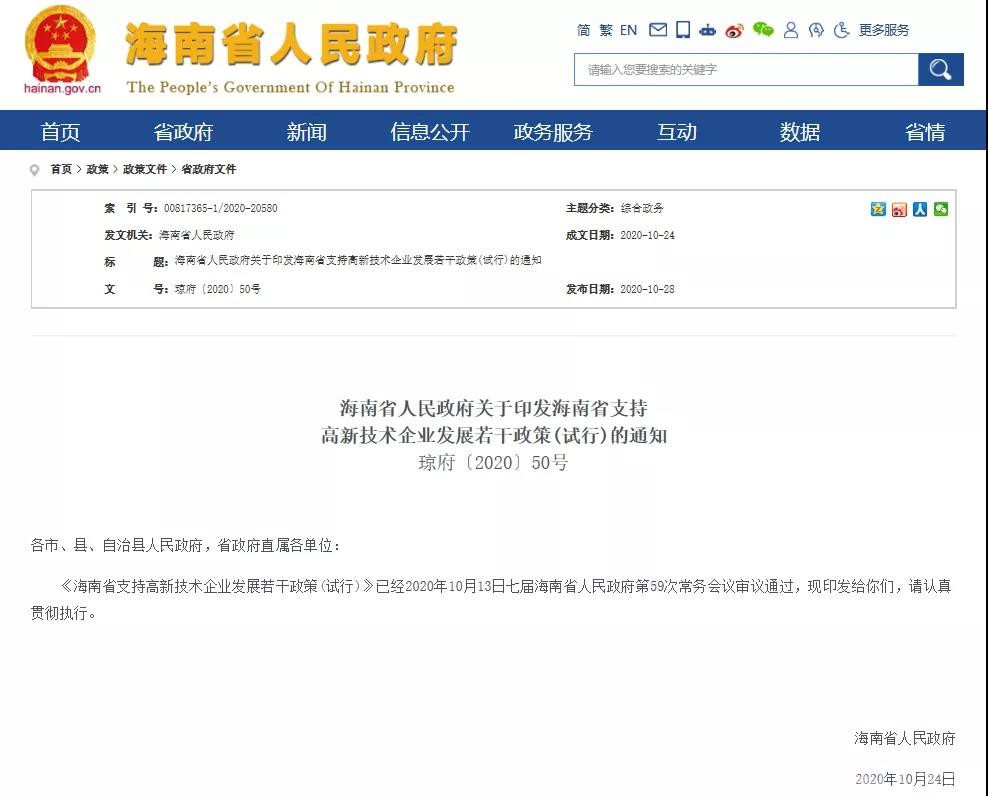Share via blue 人 icon
The image size is (988, 796).
[920, 209]
